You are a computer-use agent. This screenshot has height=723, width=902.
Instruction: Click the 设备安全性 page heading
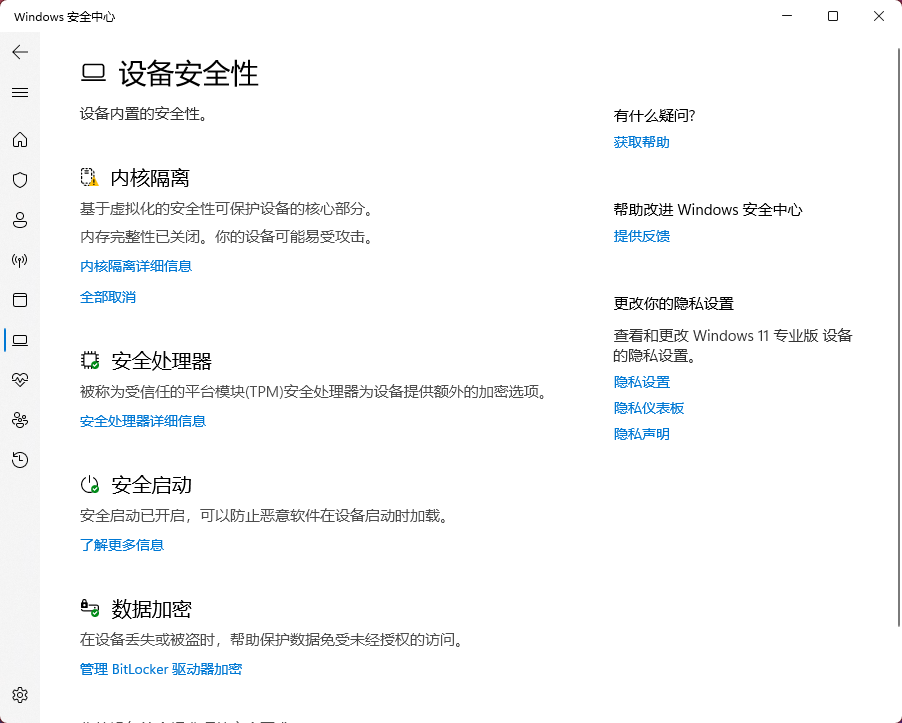click(x=189, y=74)
